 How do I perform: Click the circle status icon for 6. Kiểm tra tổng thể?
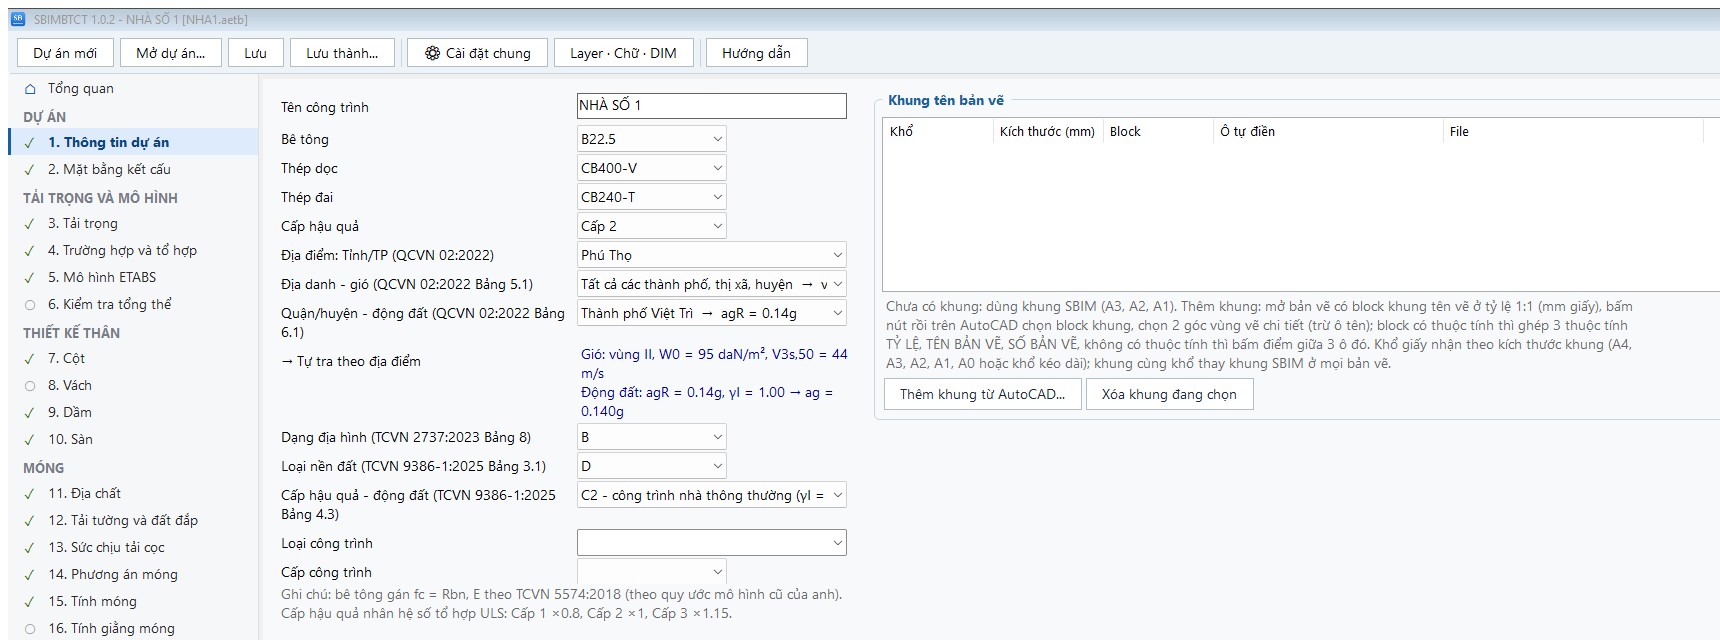pyautogui.click(x=30, y=305)
